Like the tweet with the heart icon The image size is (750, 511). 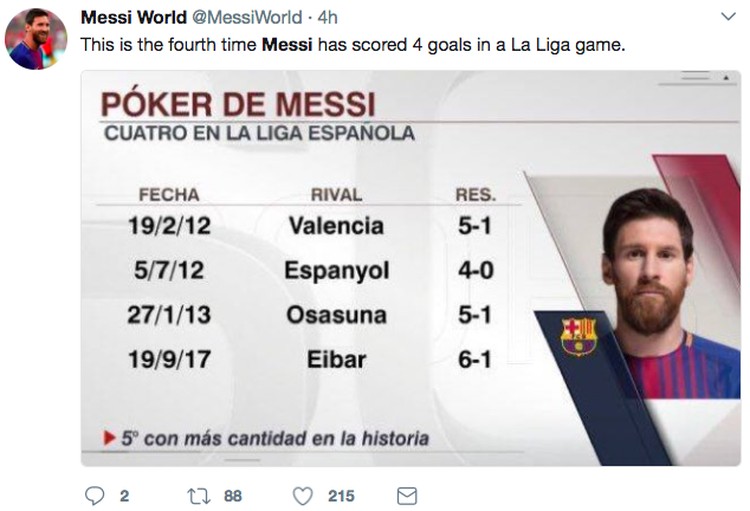[x=303, y=496]
